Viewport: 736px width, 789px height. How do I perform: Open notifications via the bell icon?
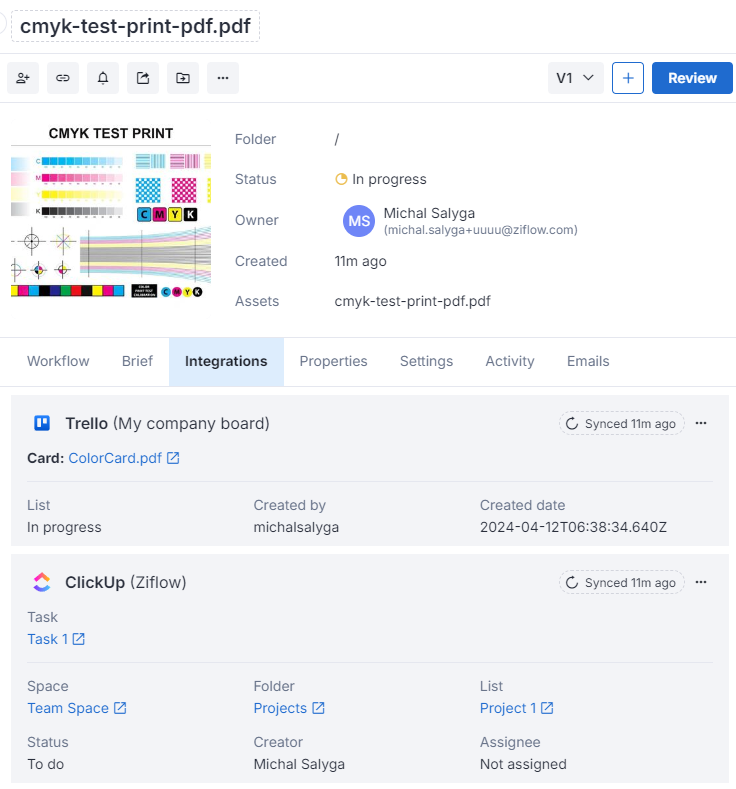coord(103,78)
